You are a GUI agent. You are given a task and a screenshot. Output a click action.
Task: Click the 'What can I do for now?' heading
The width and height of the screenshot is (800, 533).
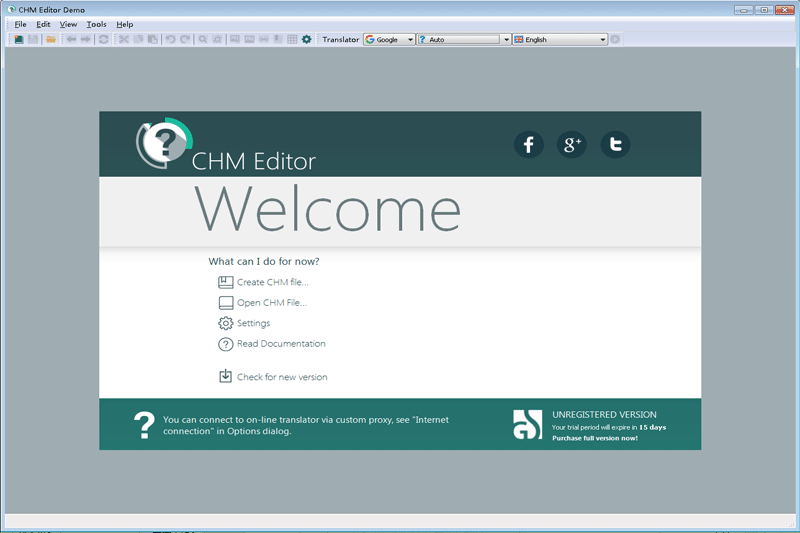coord(264,261)
